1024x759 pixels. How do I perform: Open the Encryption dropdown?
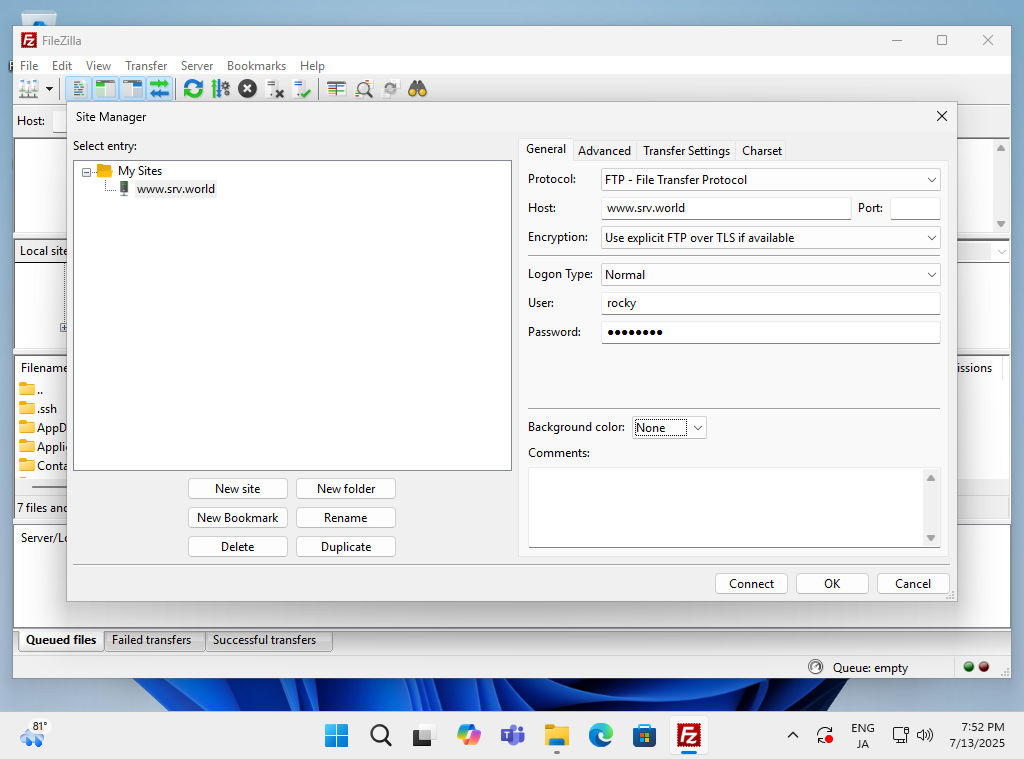point(770,238)
